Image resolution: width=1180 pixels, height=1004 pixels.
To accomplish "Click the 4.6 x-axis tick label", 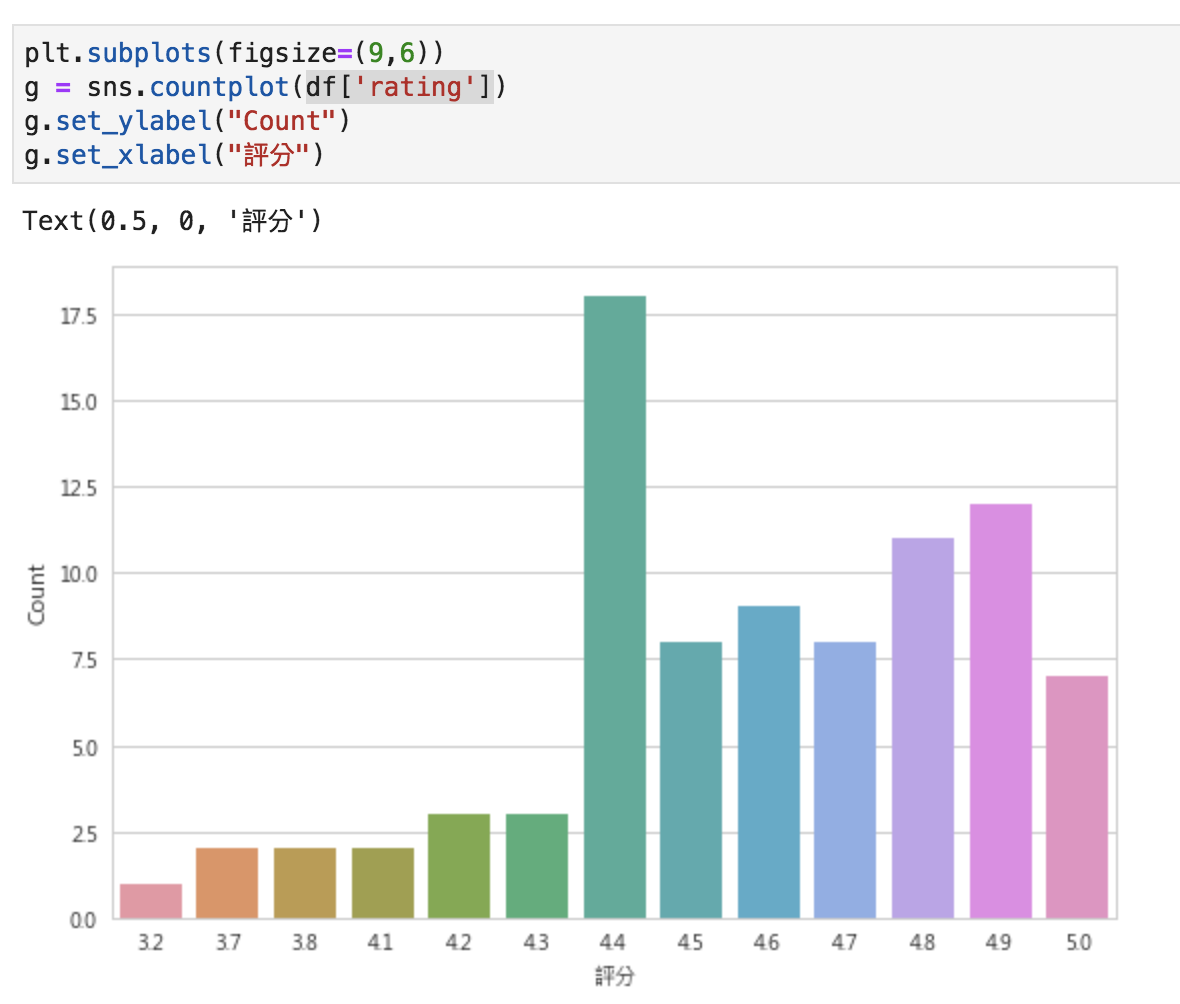I will [767, 942].
